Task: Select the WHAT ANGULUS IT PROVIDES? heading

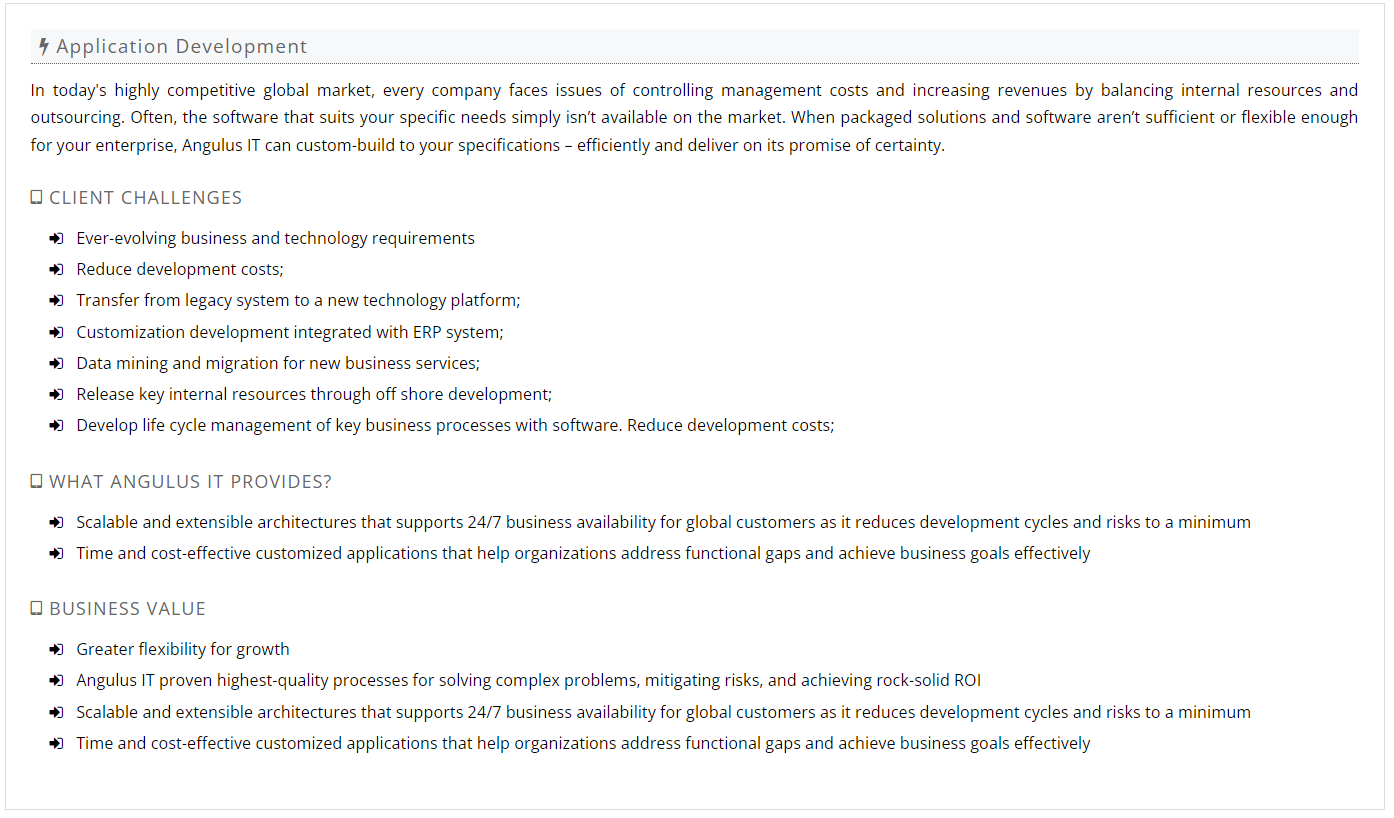Action: [190, 482]
